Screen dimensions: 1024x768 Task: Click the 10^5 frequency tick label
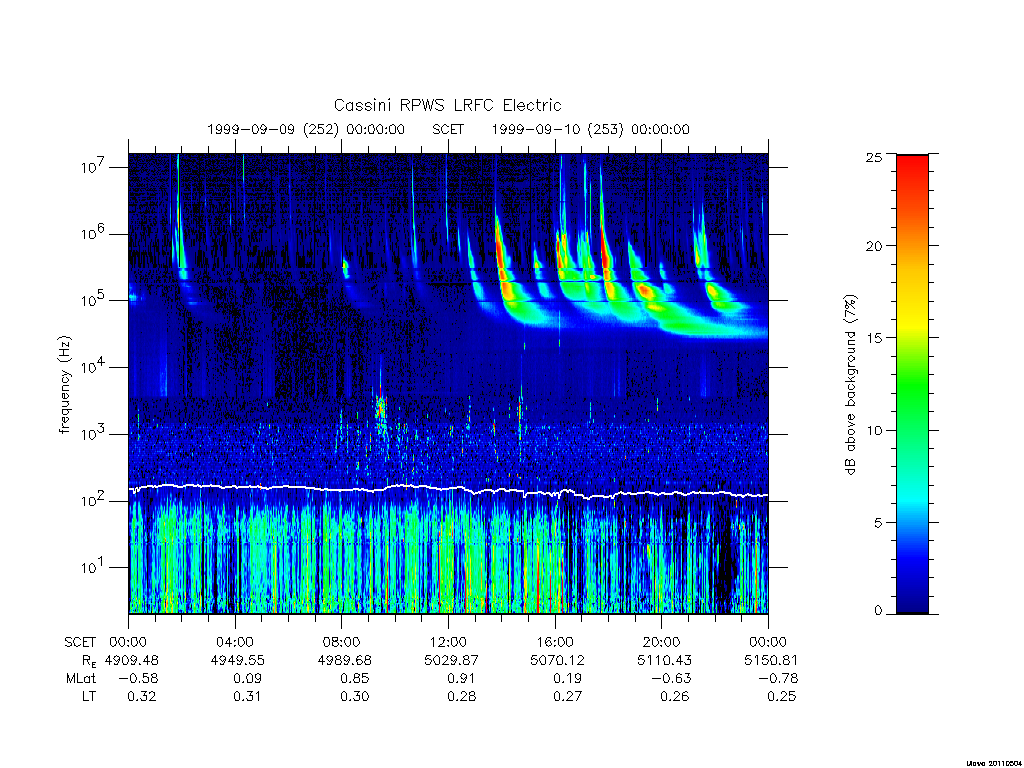click(x=92, y=300)
